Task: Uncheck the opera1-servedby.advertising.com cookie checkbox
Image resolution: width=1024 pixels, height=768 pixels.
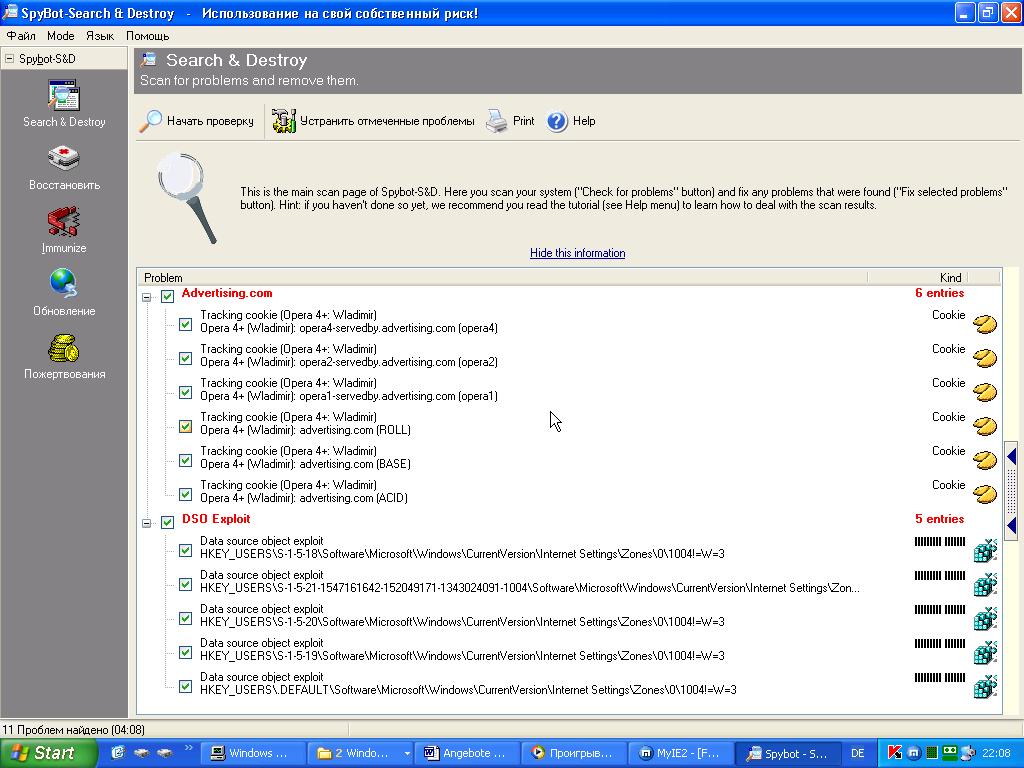Action: click(185, 392)
